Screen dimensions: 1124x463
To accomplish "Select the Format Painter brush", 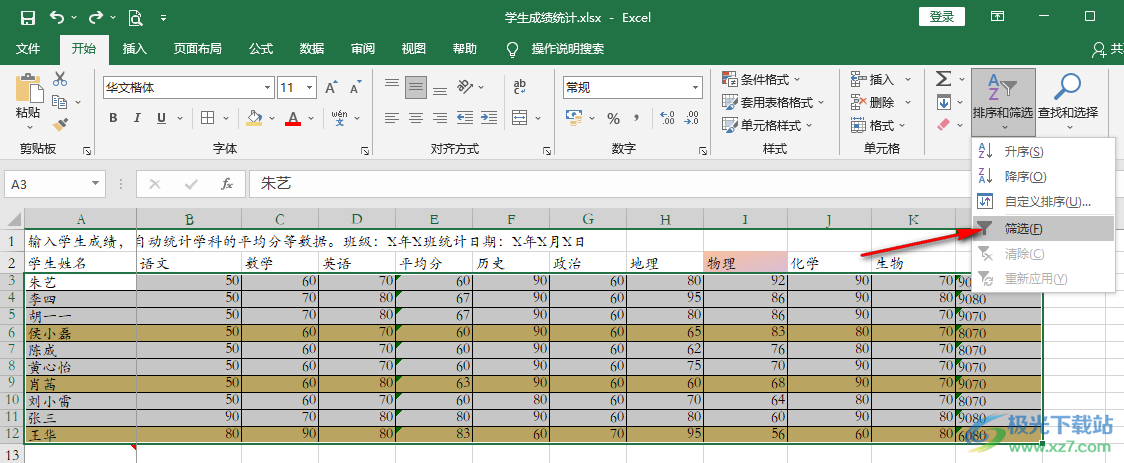I will click(x=60, y=125).
